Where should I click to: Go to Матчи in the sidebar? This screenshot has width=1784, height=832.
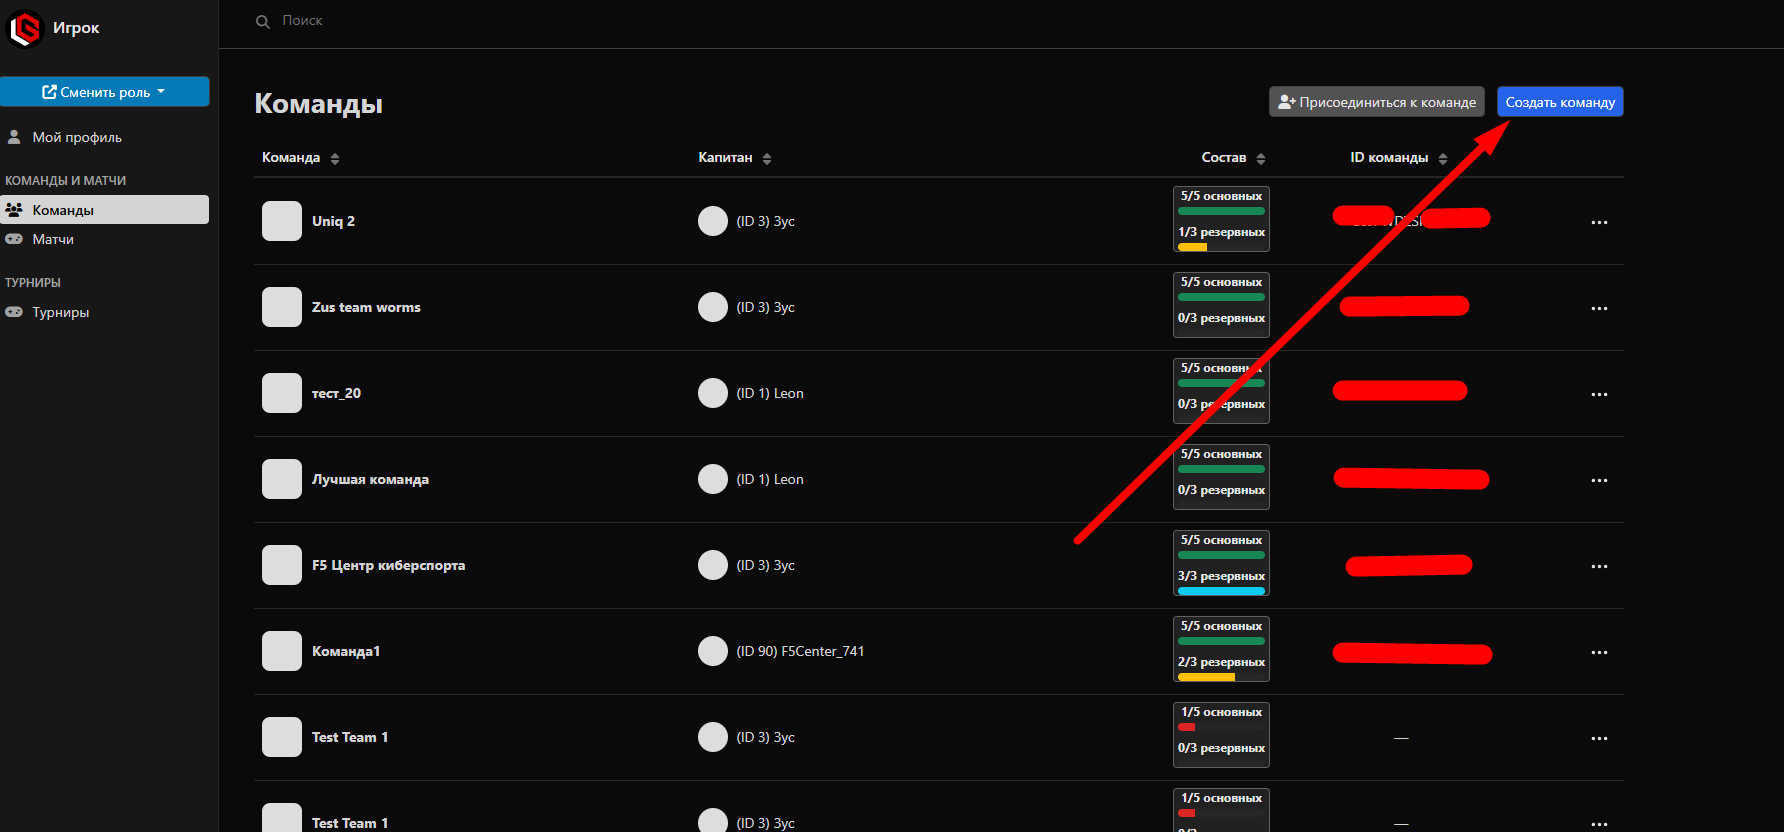pos(53,239)
